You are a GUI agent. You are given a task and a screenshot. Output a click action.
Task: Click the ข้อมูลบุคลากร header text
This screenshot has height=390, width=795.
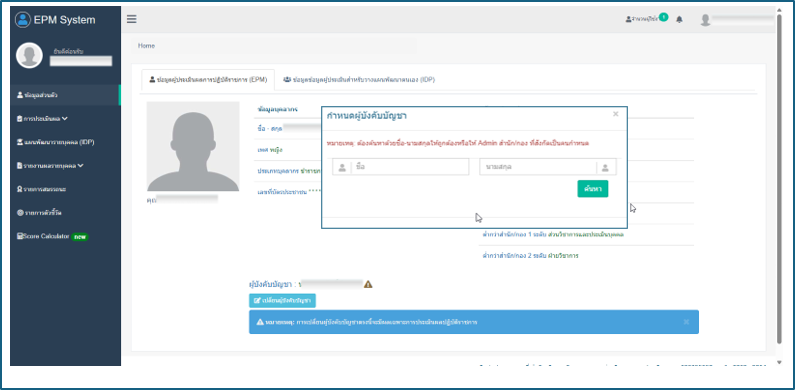click(278, 109)
